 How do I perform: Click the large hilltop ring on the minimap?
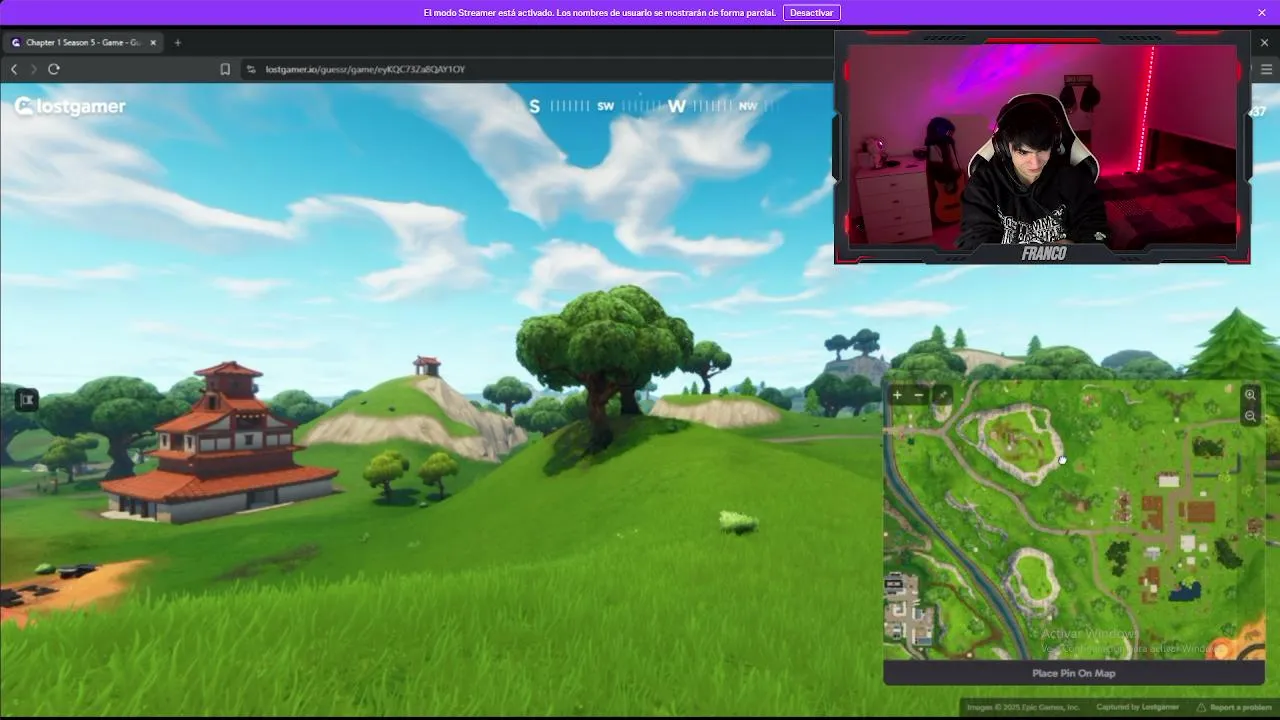(1011, 442)
